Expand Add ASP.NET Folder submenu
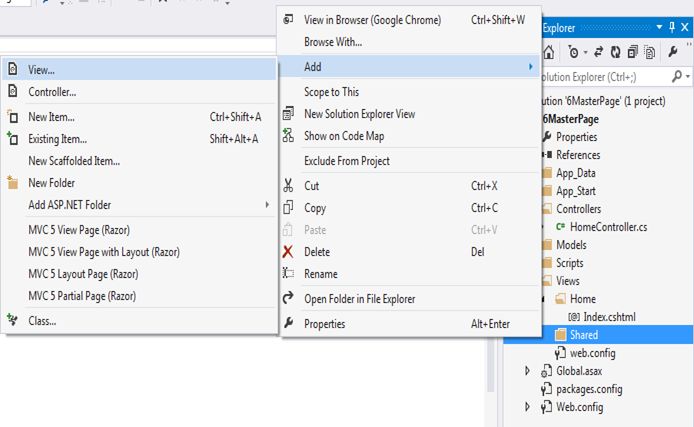This screenshot has width=694, height=427. click(x=140, y=205)
